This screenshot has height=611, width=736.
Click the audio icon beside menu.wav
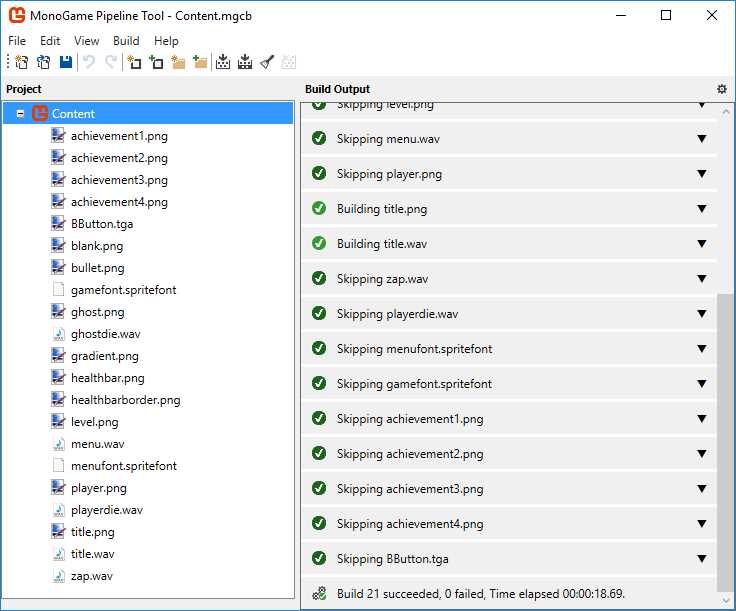59,443
